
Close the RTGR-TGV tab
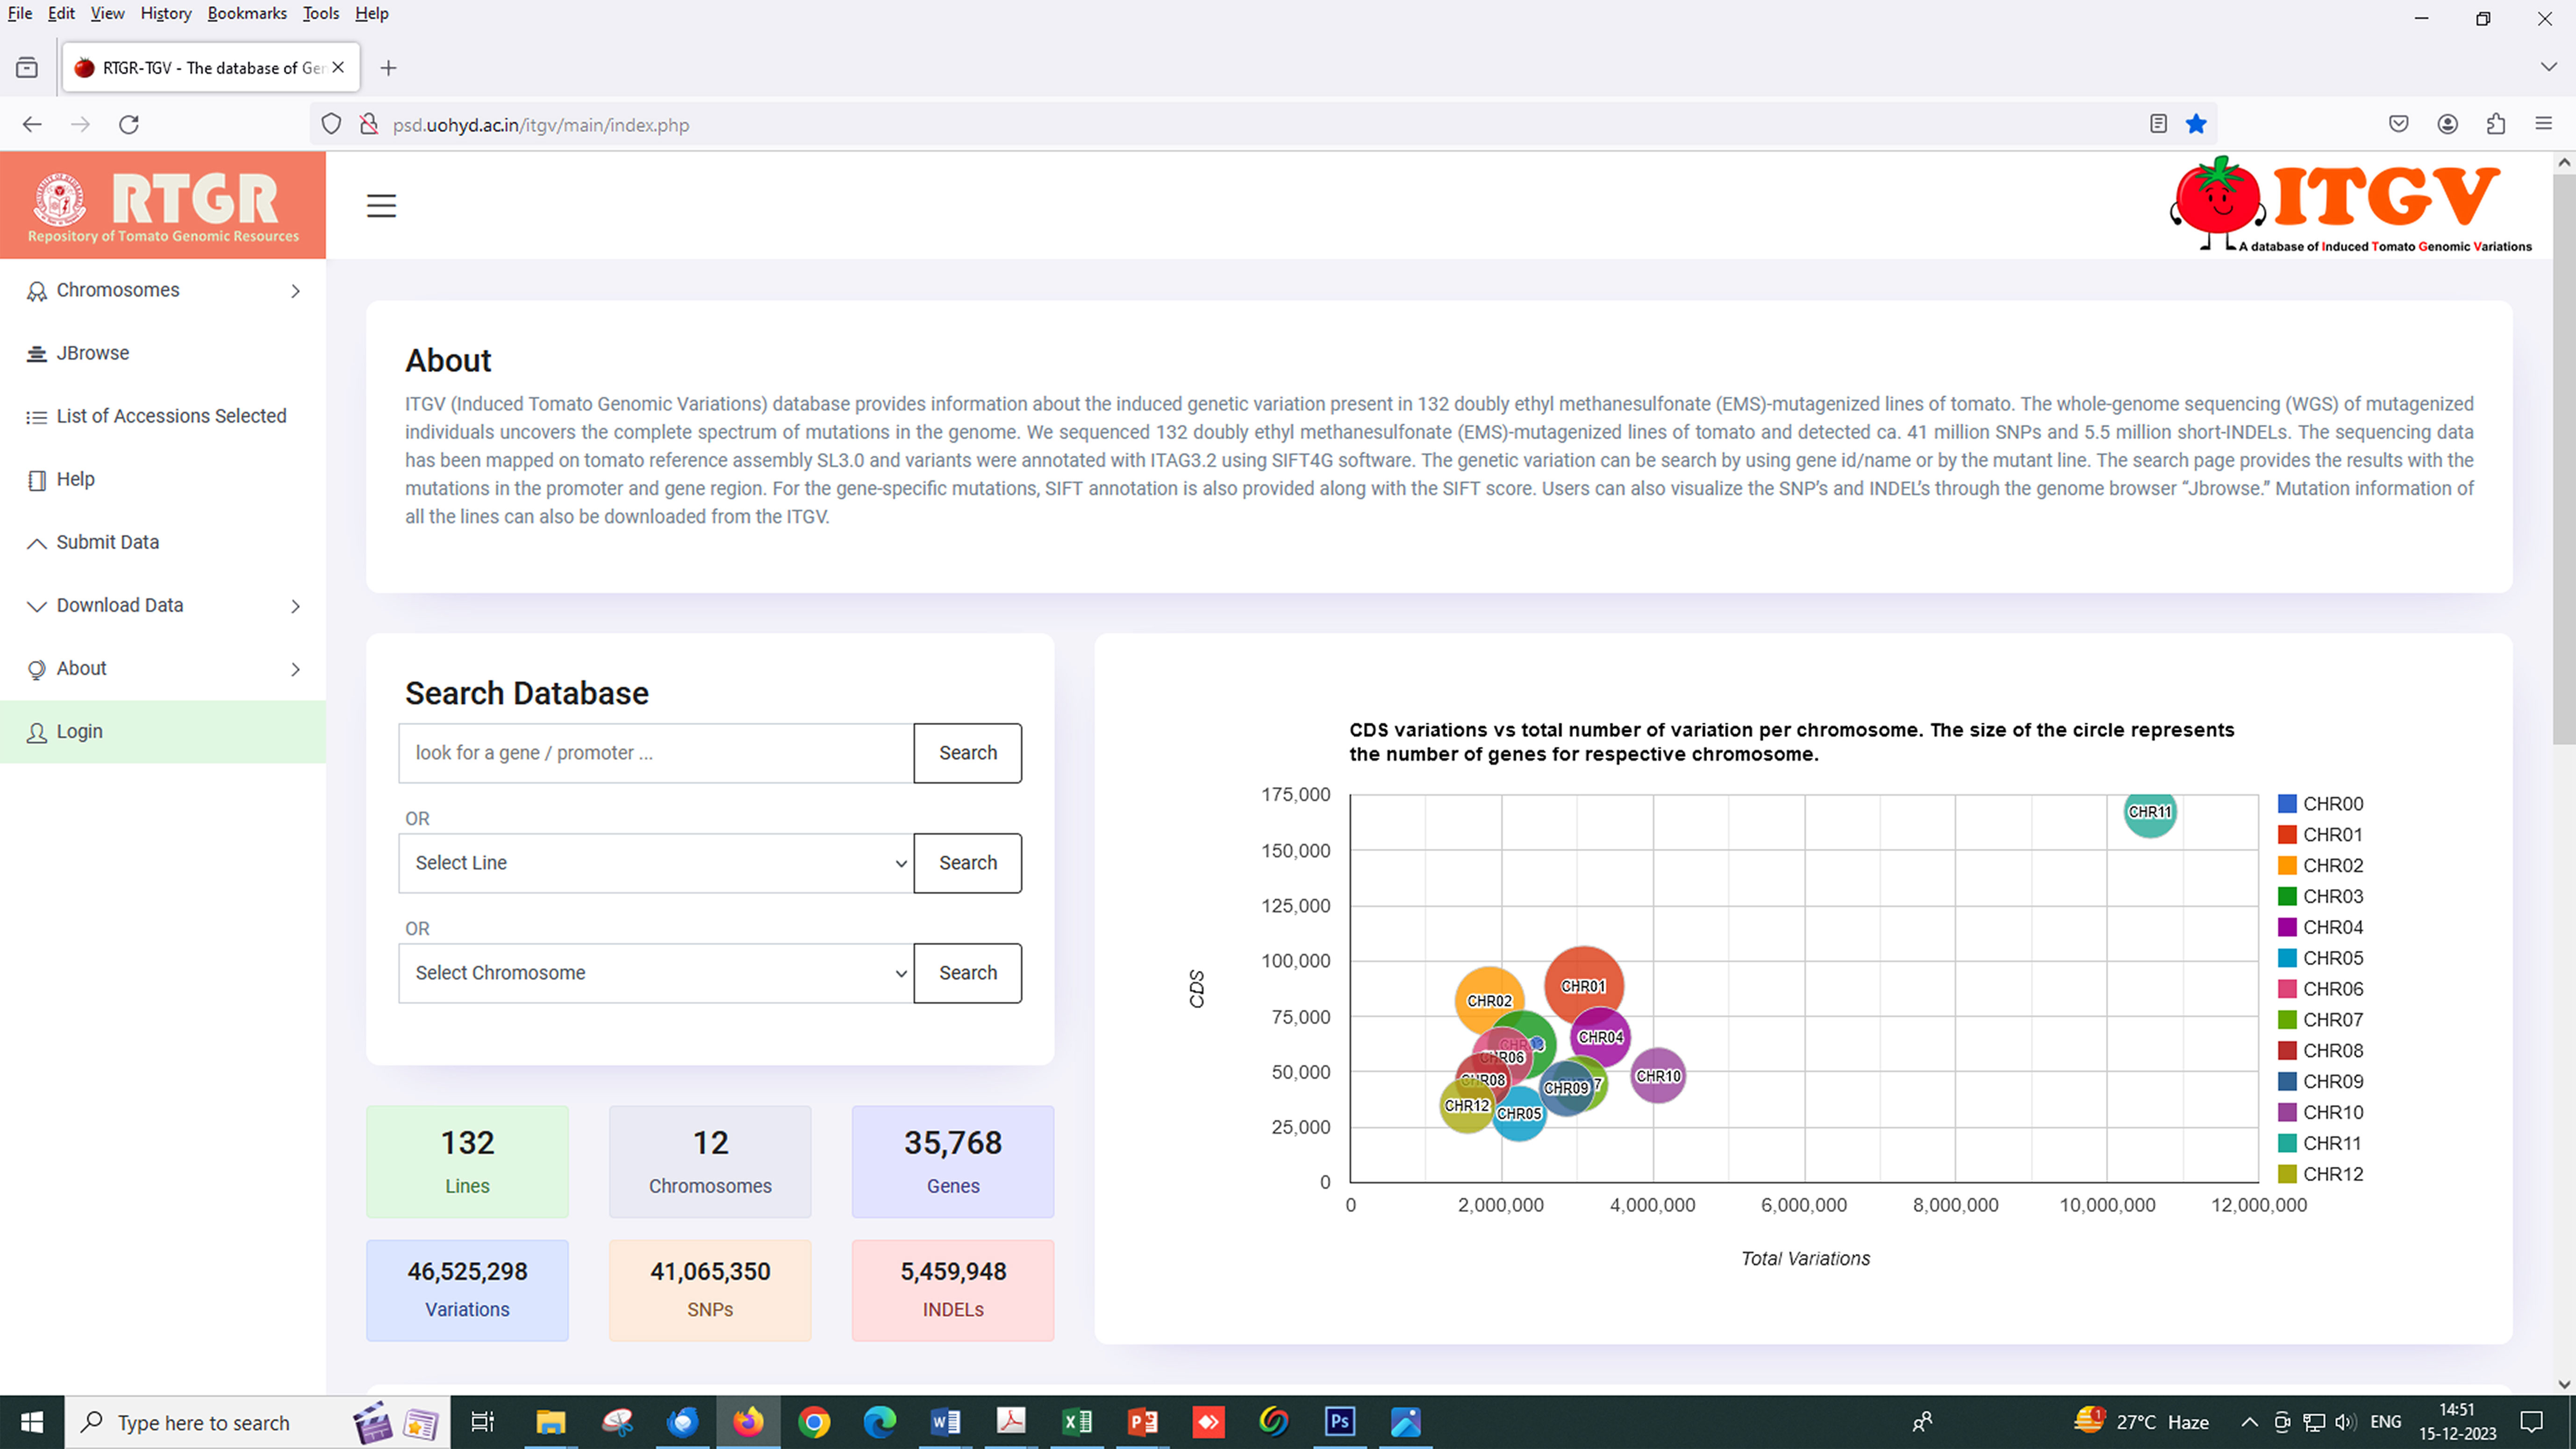coord(338,67)
